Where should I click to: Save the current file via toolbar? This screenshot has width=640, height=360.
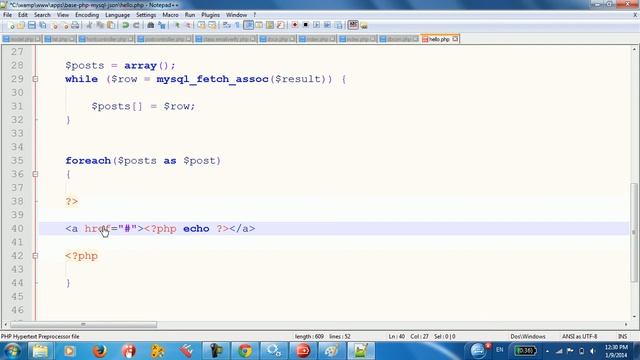(x=31, y=25)
